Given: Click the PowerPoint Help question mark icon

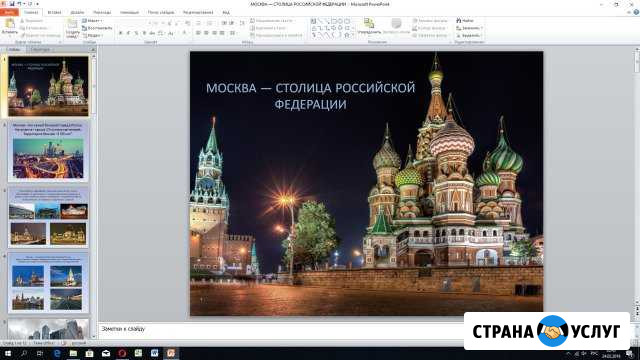Looking at the screenshot, I should 636,12.
